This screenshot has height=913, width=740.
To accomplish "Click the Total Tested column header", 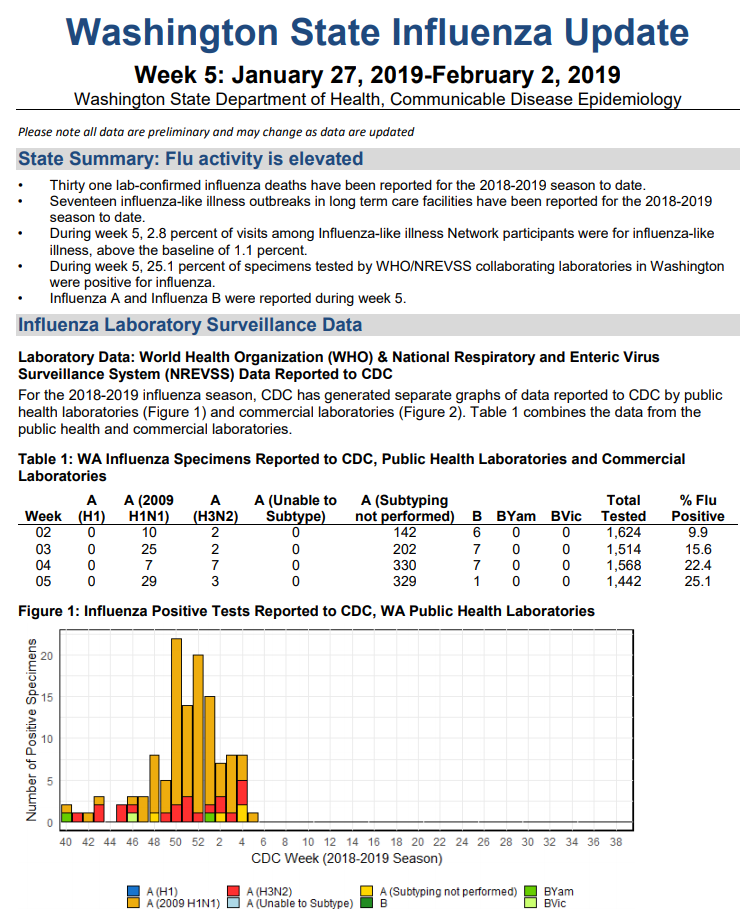I will click(x=624, y=507).
